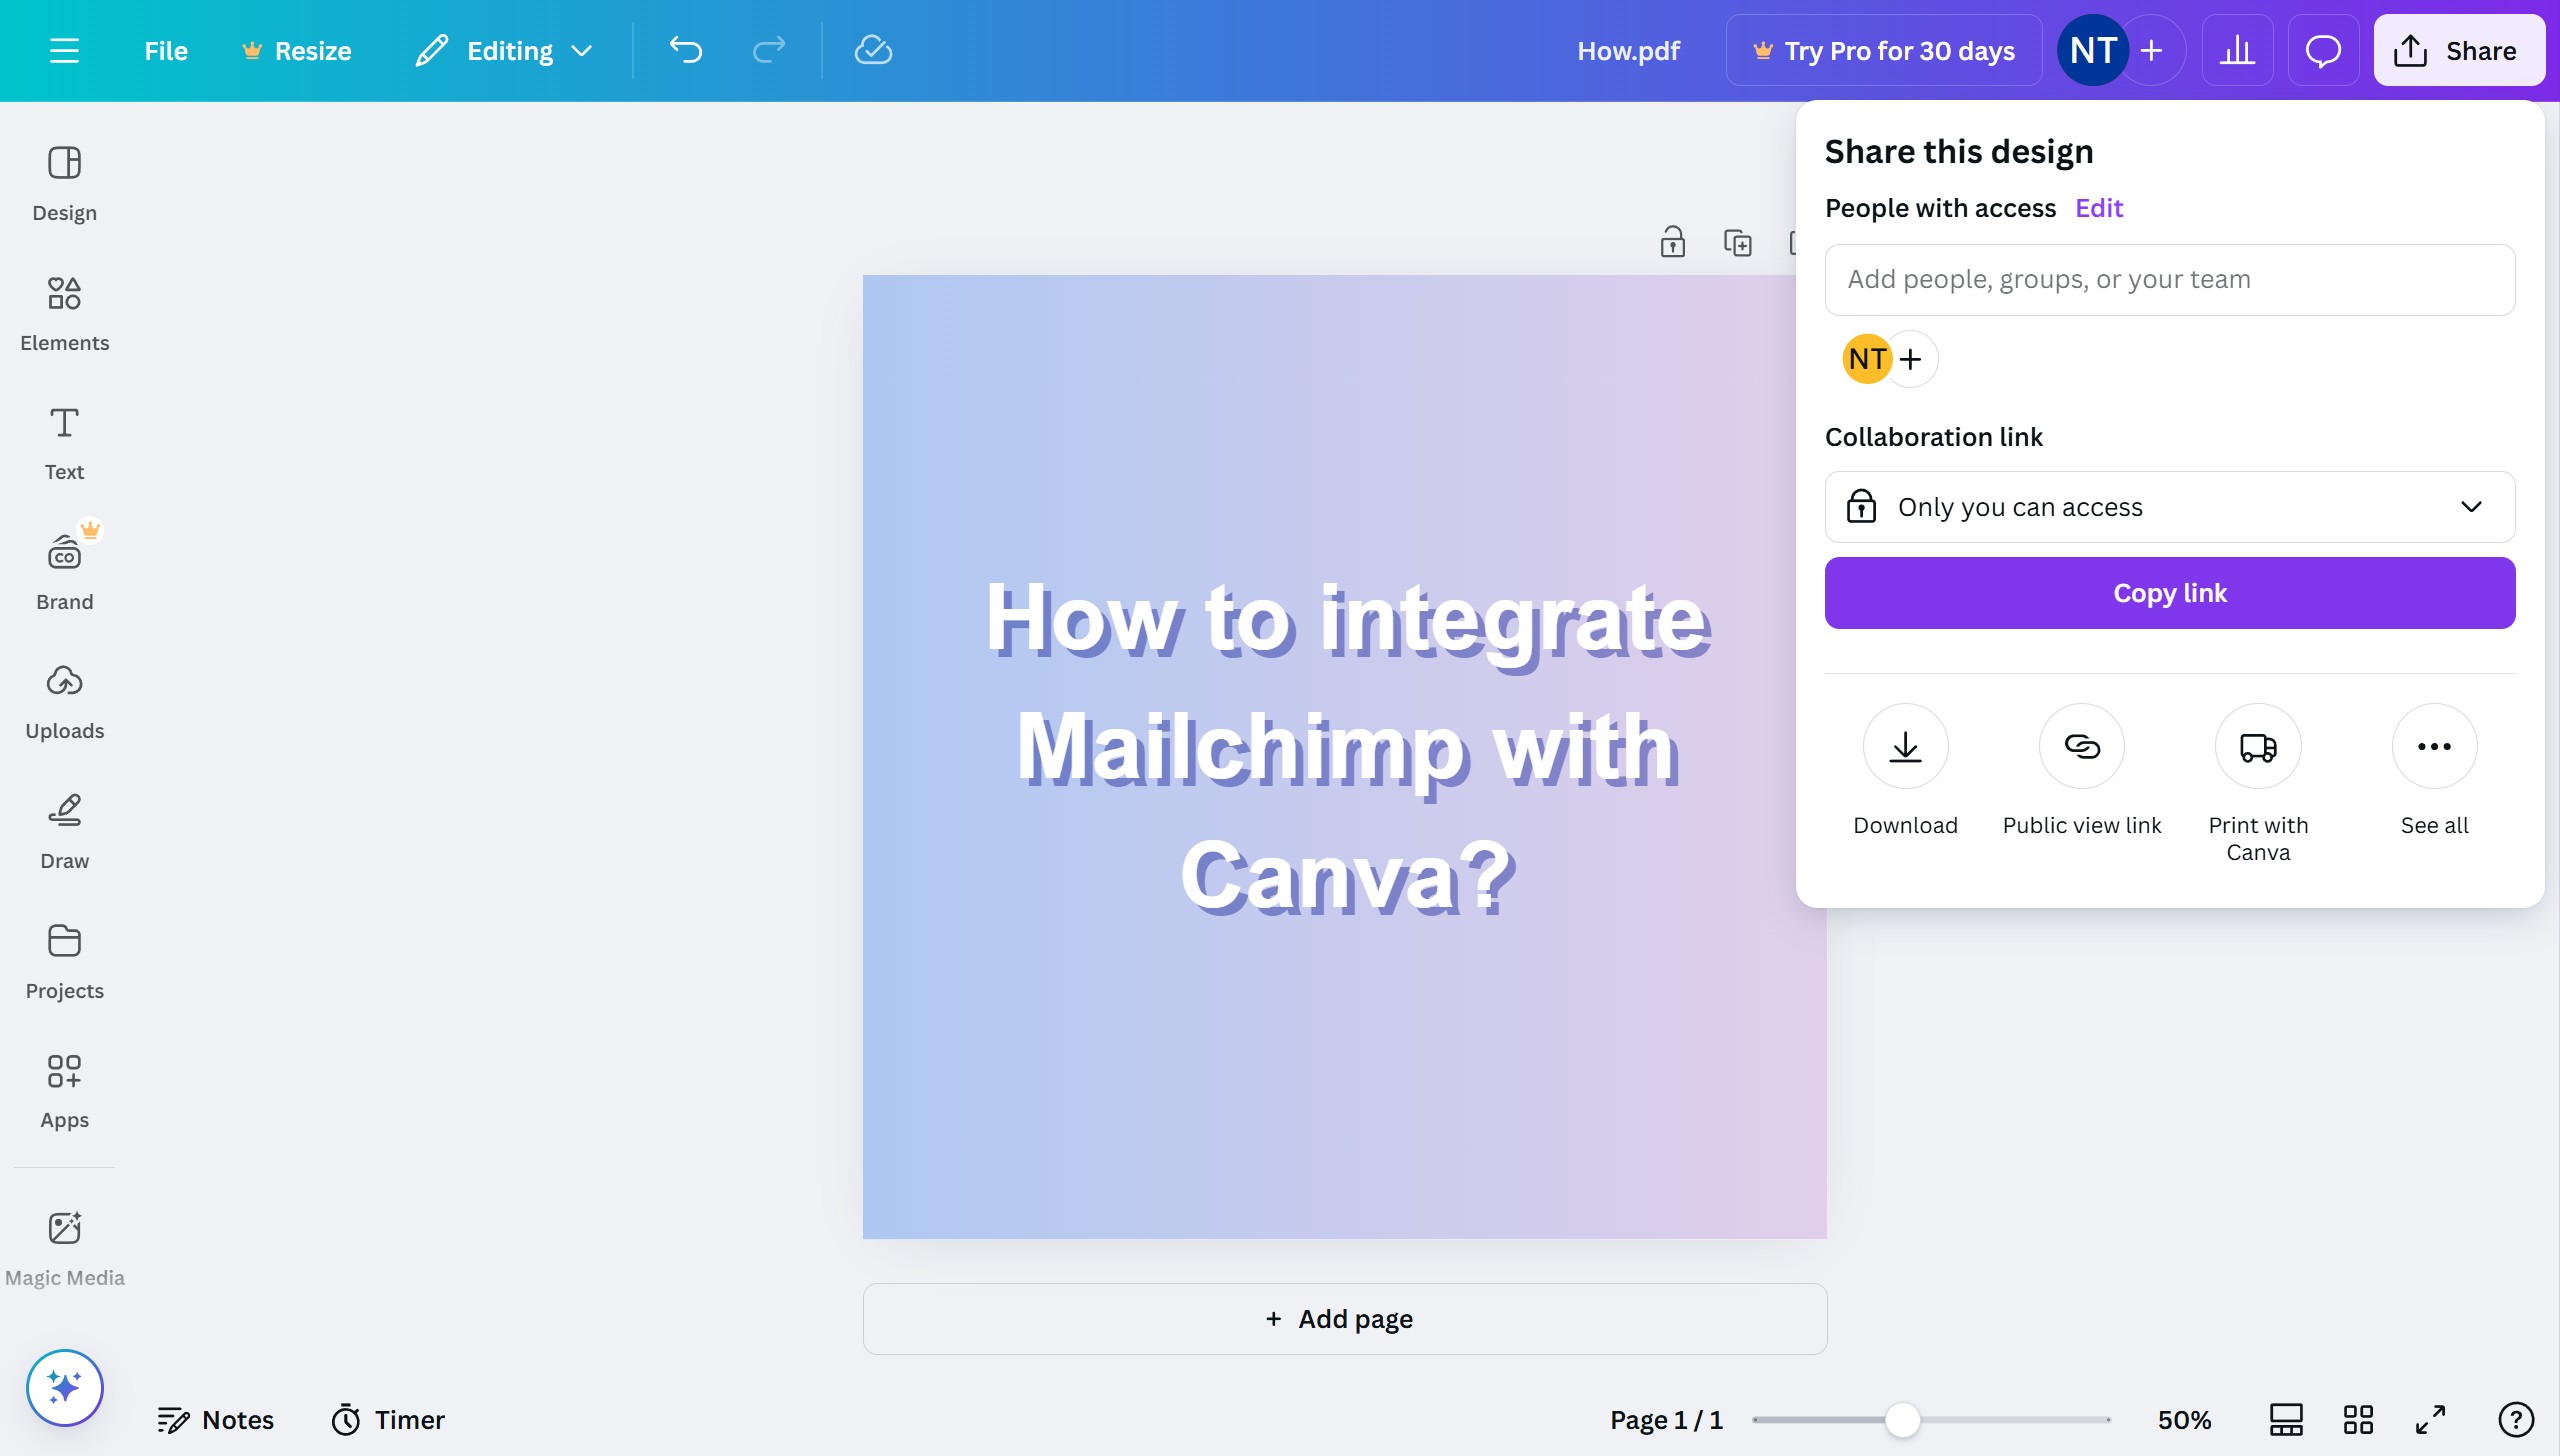Viewport: 2560px width, 1456px height.
Task: Expand See all share options
Action: point(2434,746)
